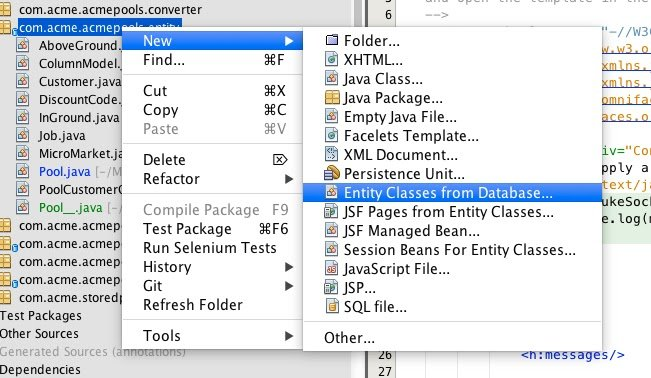Expand the History submenu arrow
The width and height of the screenshot is (651, 378).
(x=289, y=267)
